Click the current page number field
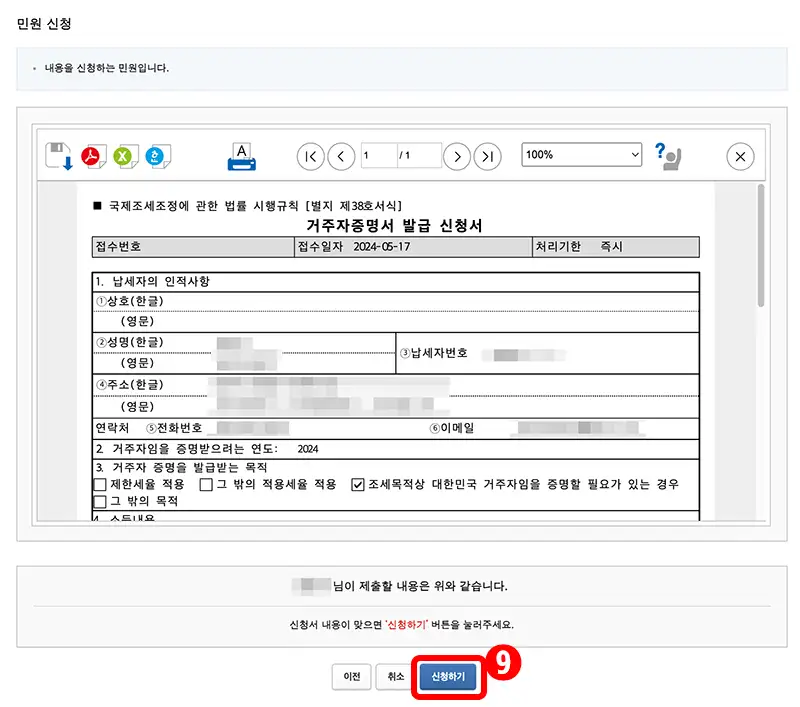 pyautogui.click(x=379, y=155)
